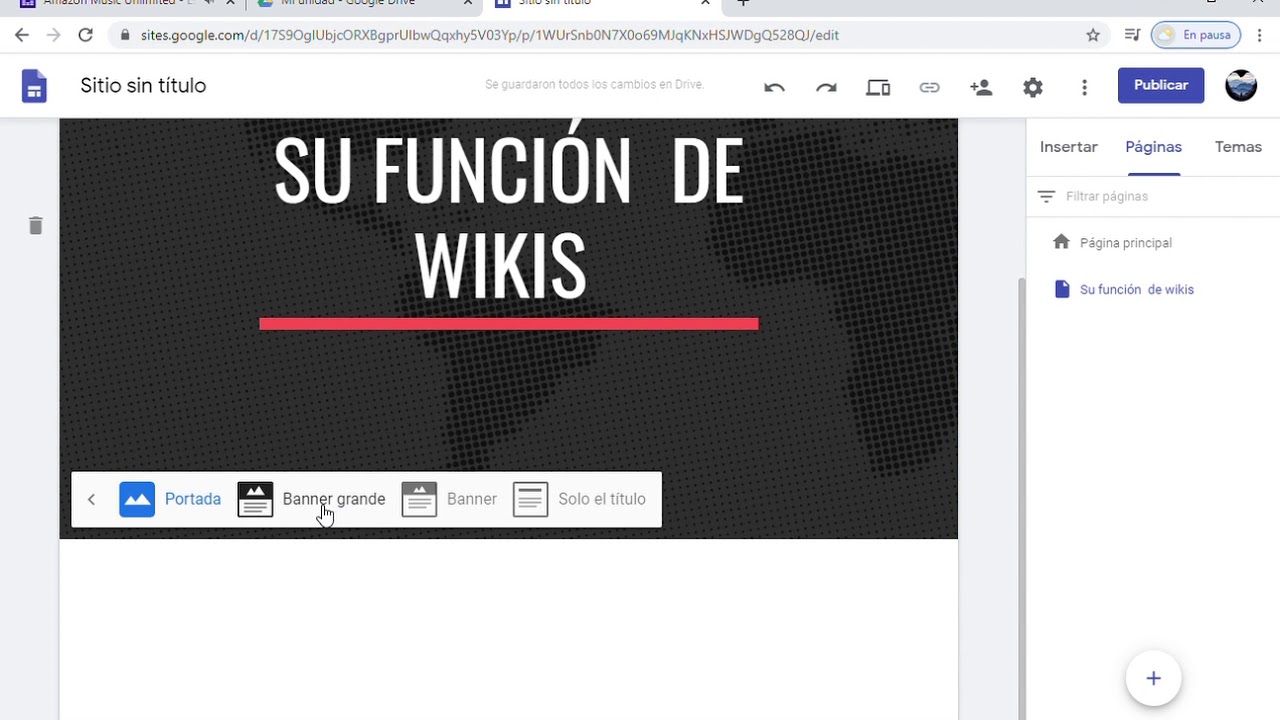Viewport: 1280px width, 720px height.
Task: Go back in browser history
Action: 22,35
